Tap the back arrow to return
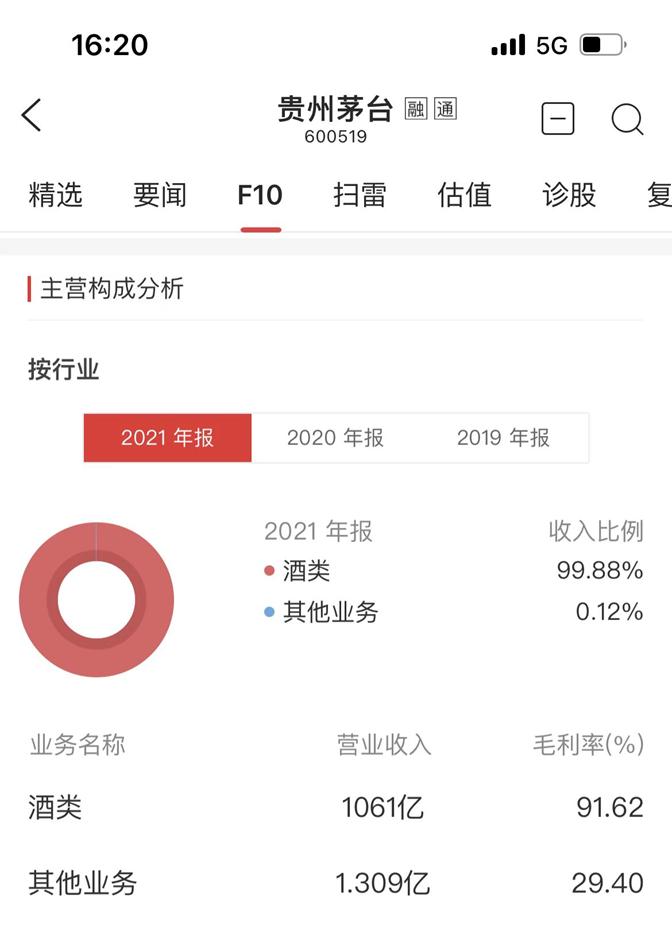This screenshot has width=672, height=938. 33,115
